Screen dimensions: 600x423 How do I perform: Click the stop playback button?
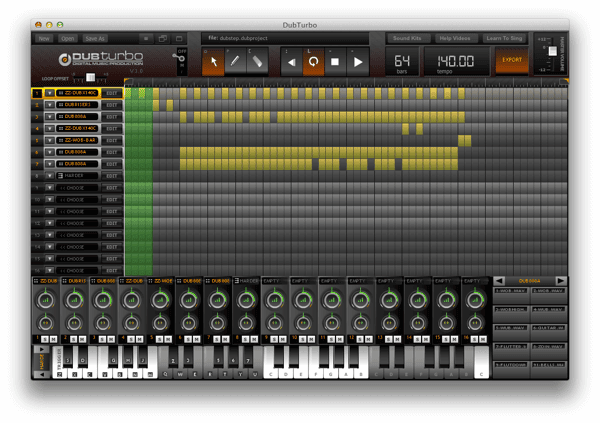[335, 62]
